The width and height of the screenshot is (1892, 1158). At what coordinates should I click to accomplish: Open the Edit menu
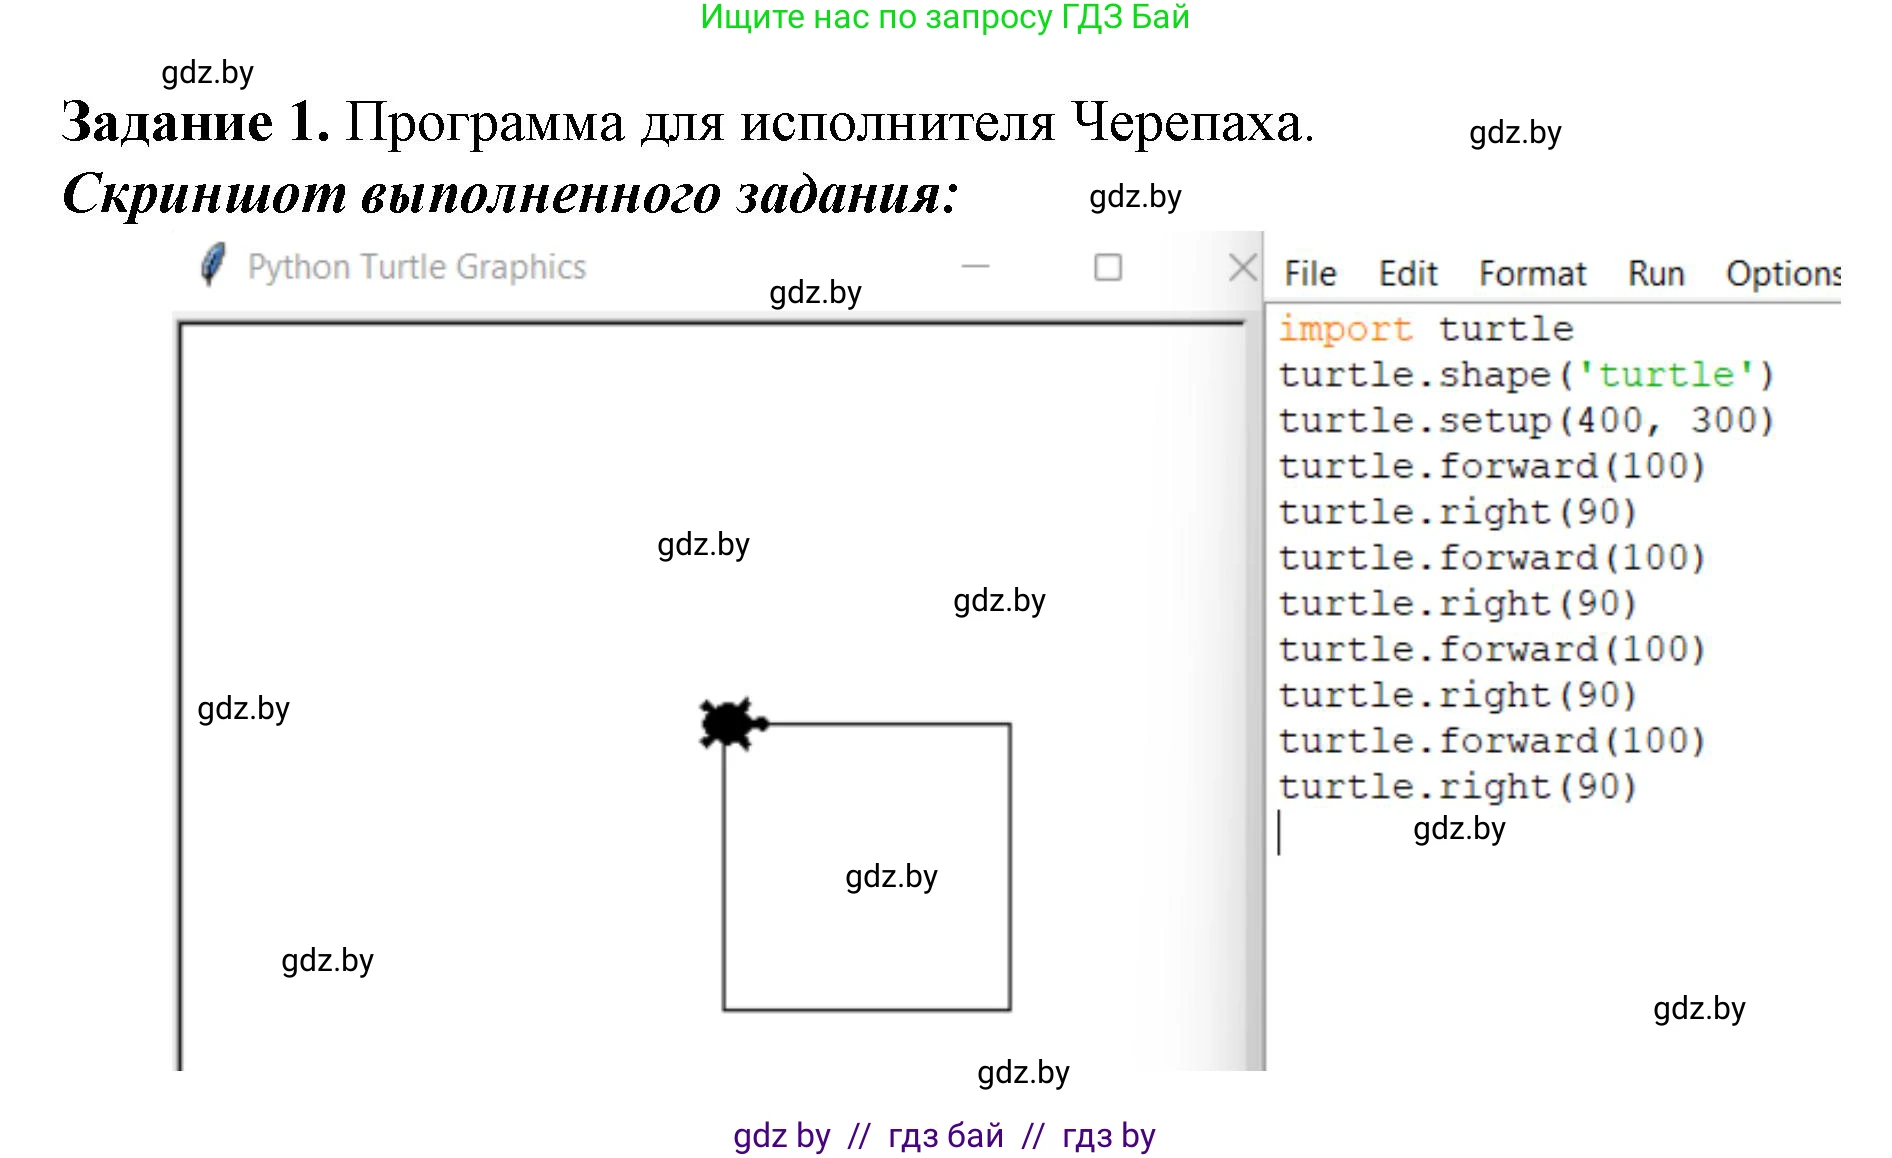(x=1407, y=274)
